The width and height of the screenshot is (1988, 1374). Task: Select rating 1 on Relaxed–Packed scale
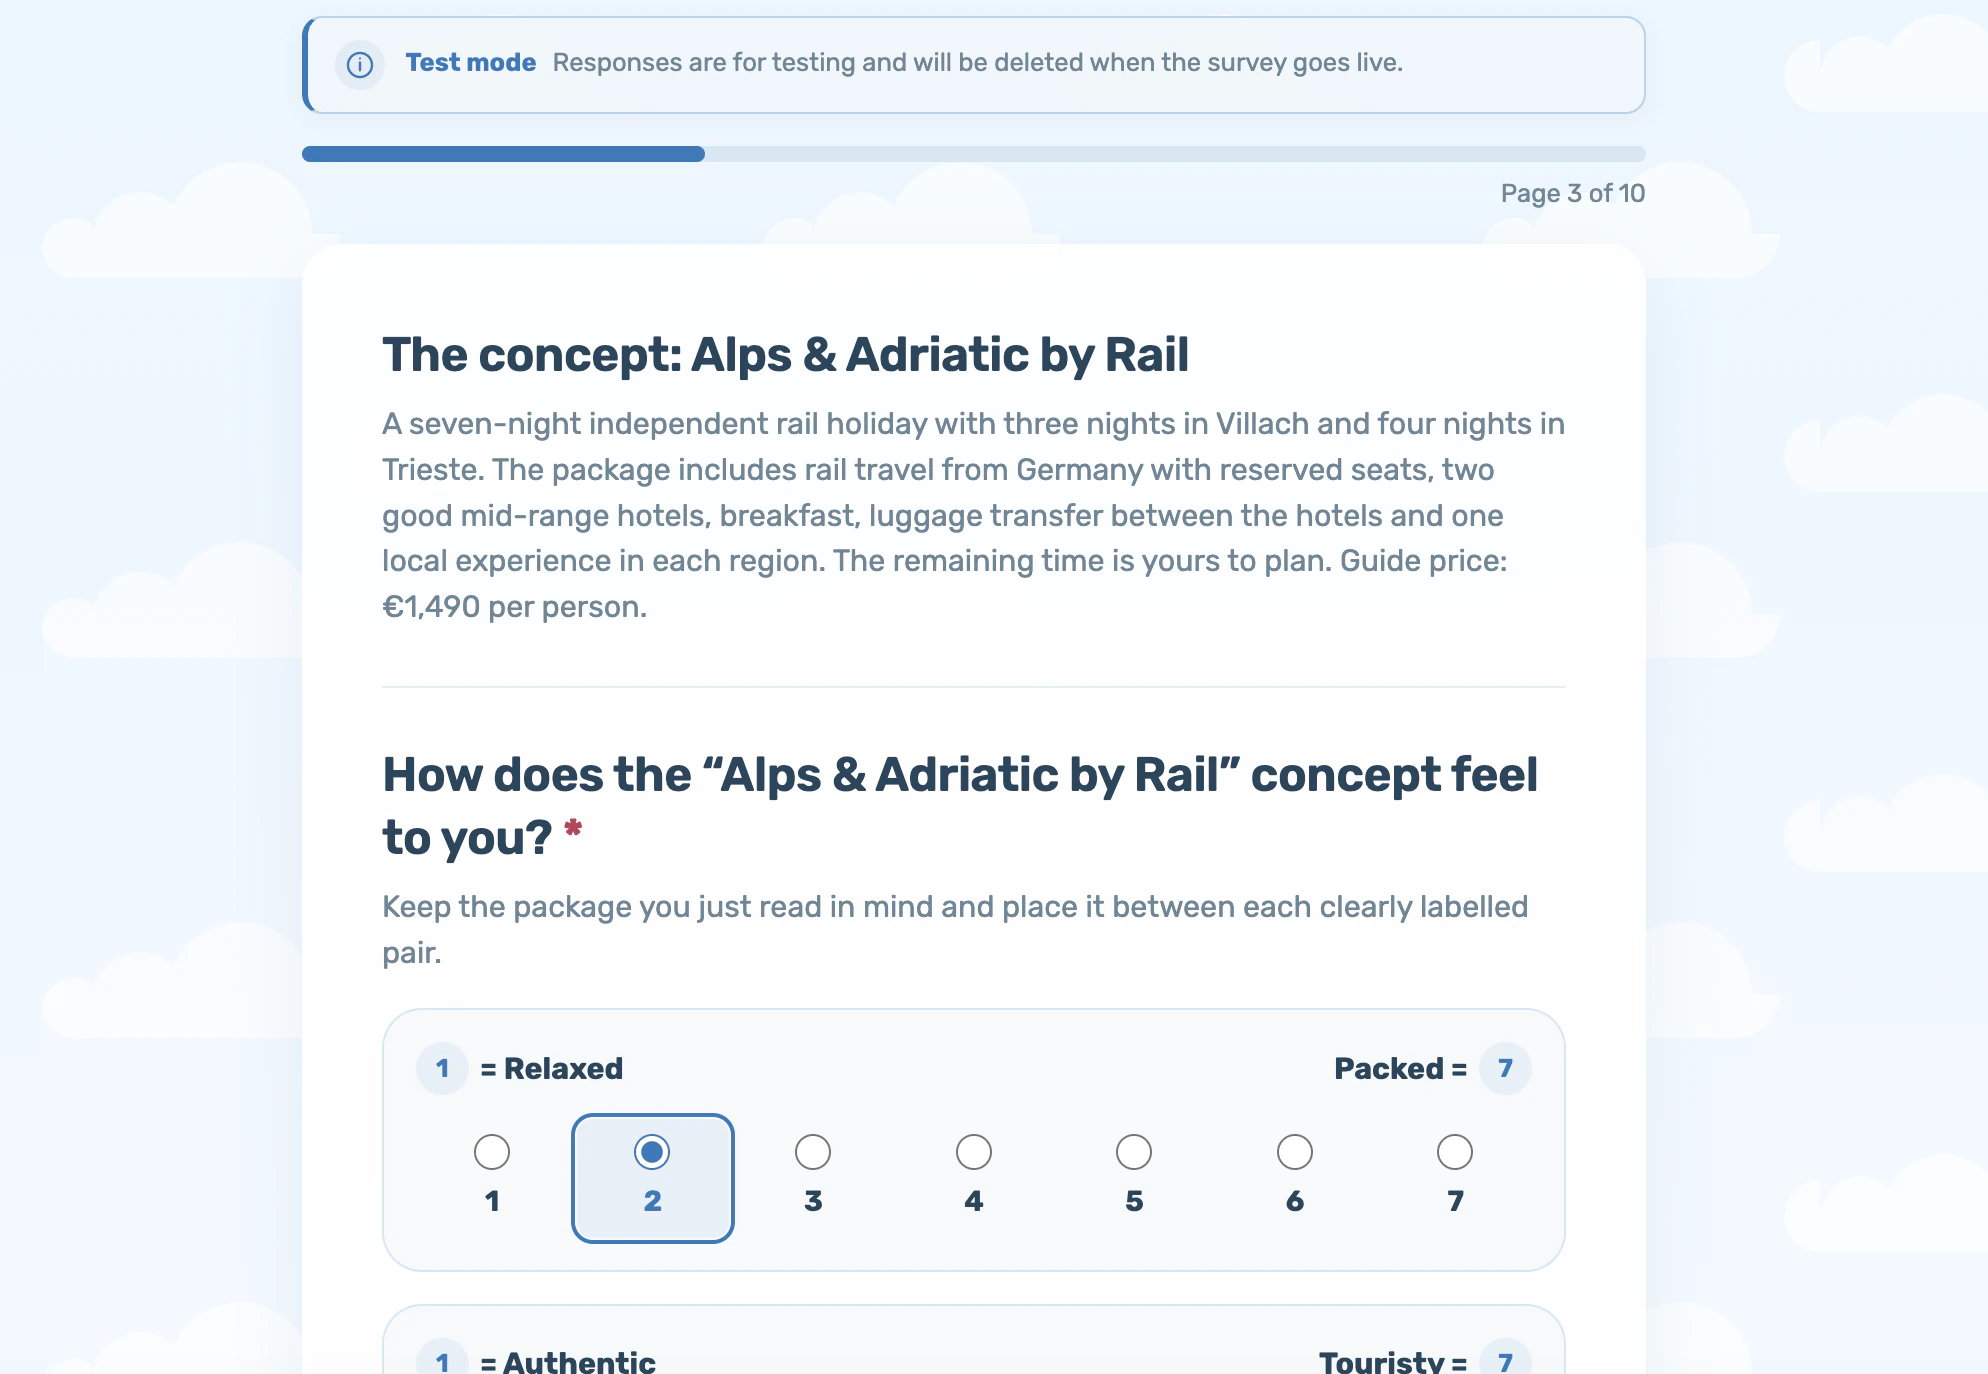[492, 1178]
